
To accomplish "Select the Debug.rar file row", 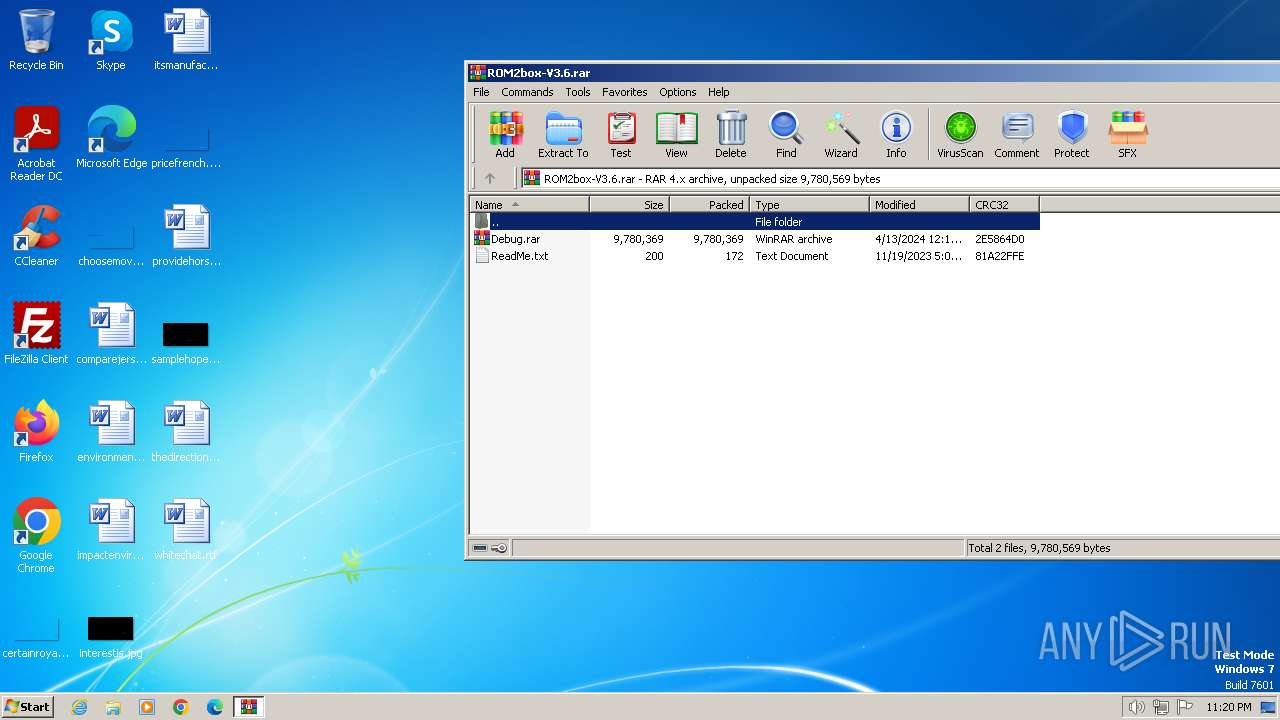I will click(x=755, y=239).
